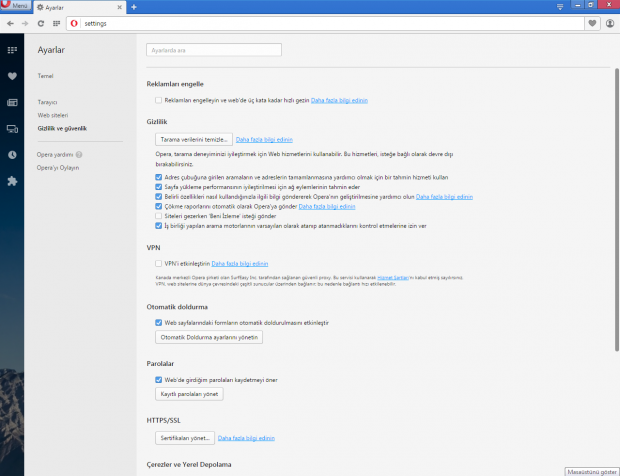Click Sertifikaları yönet button
The image size is (620, 476).
tap(185, 438)
